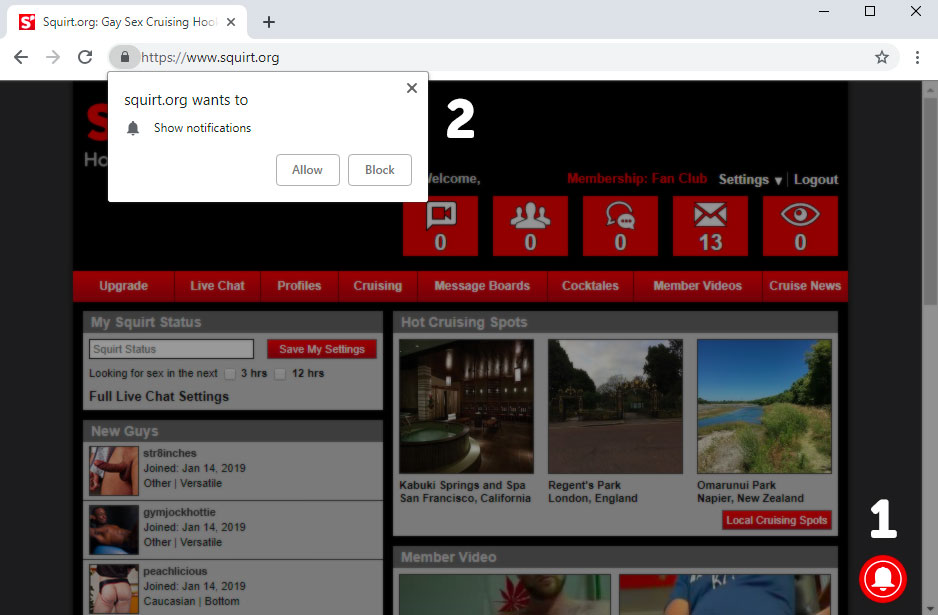View site info via the lock icon
Image resolution: width=938 pixels, height=615 pixels.
pos(124,57)
